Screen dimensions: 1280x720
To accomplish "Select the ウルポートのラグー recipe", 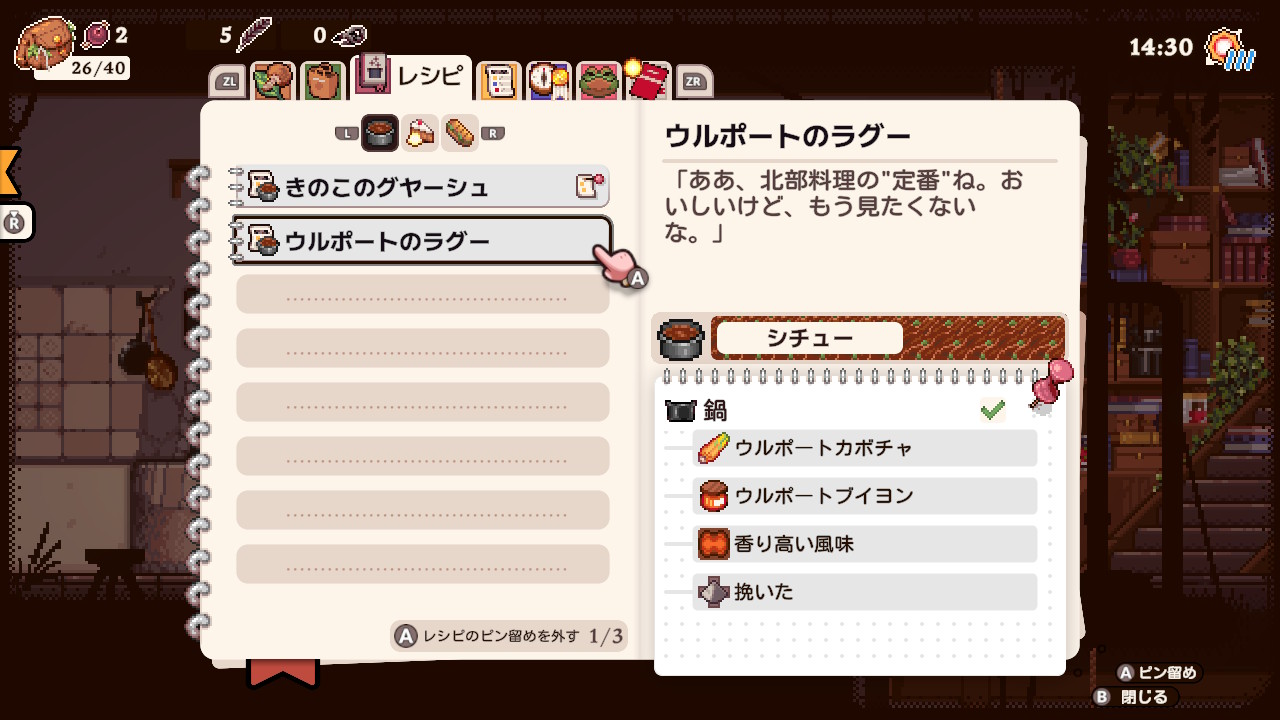I will (x=421, y=241).
